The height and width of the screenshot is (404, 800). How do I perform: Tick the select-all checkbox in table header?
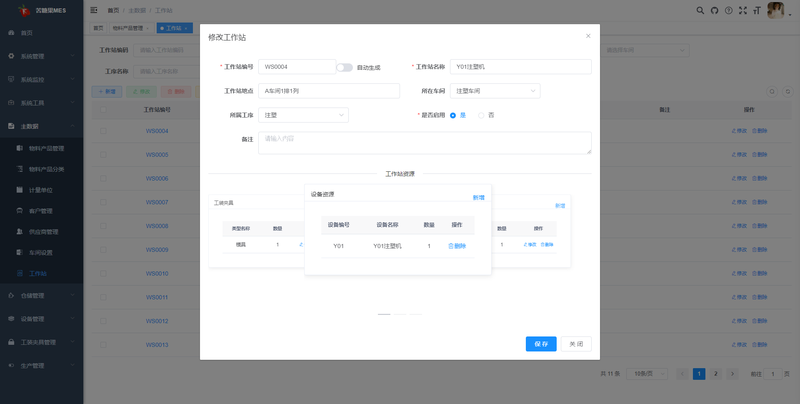coord(103,110)
